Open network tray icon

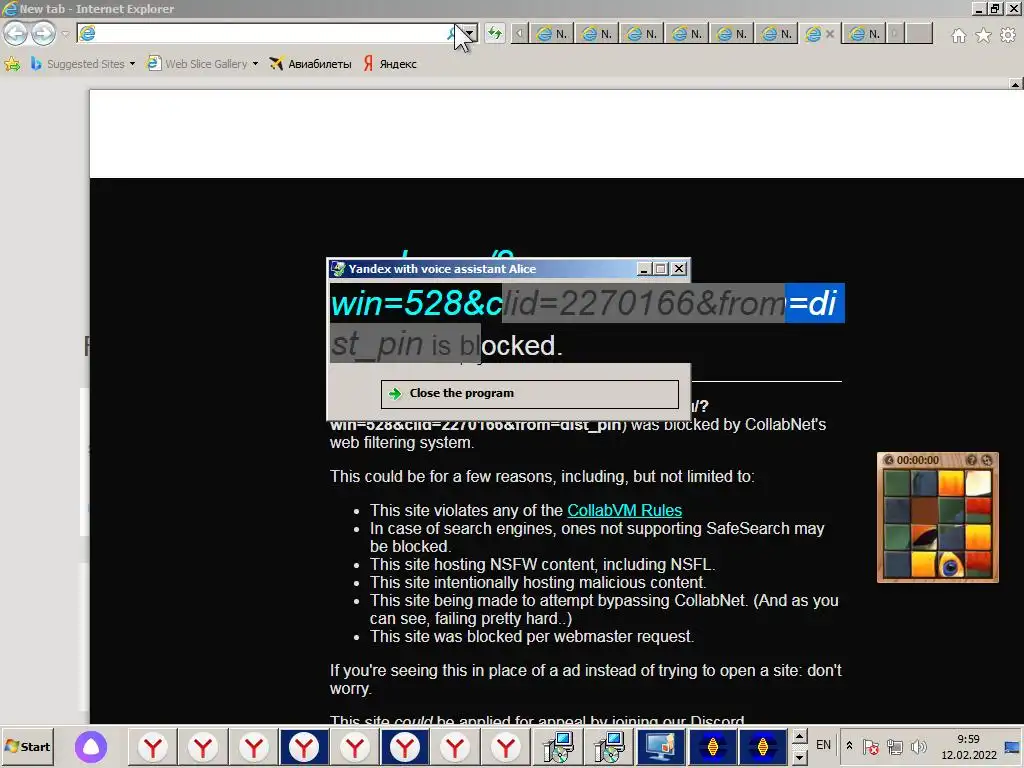pos(895,746)
